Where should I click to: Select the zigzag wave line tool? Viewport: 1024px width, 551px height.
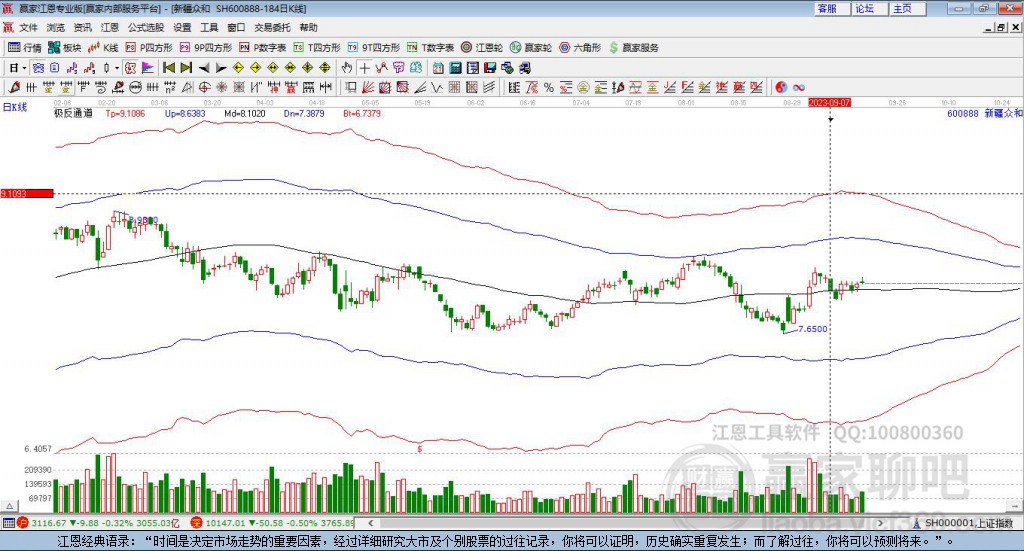click(437, 87)
